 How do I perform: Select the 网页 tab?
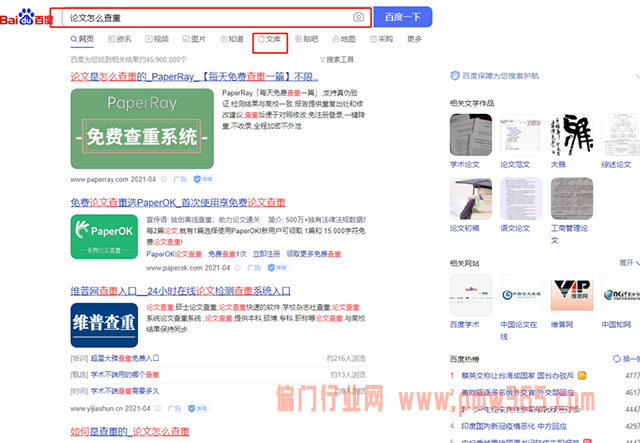click(x=82, y=39)
